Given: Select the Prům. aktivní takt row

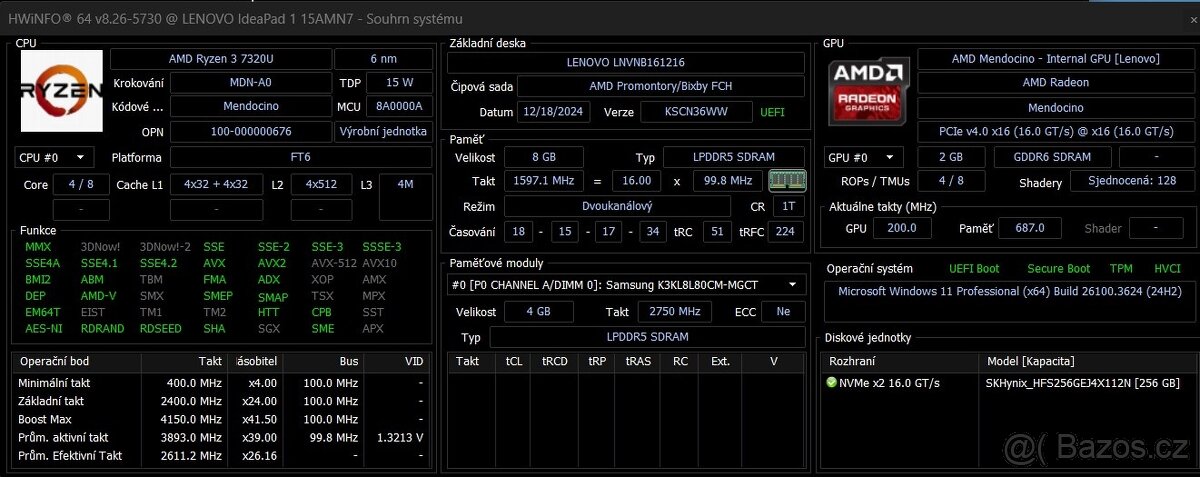Looking at the screenshot, I should point(223,437).
